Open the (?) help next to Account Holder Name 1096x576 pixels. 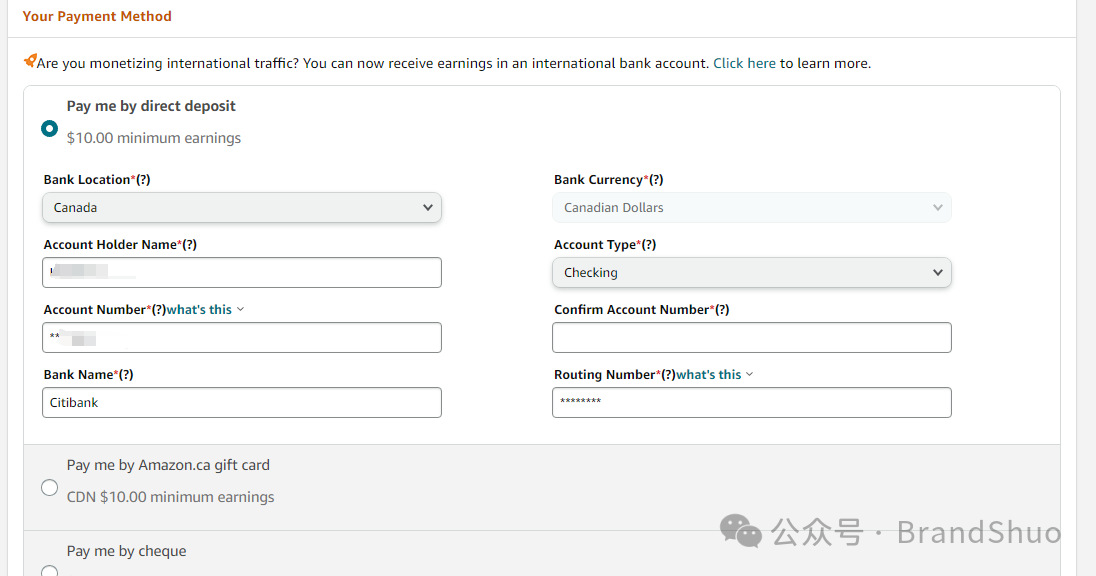[190, 245]
